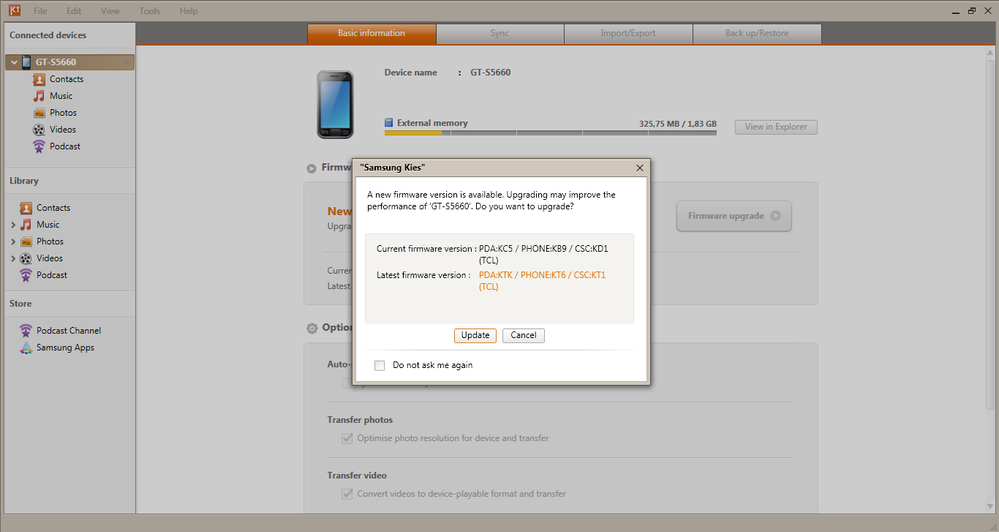The width and height of the screenshot is (999, 532).
Task: Click the main panel vertical scrollbar
Action: pyautogui.click(x=990, y=233)
